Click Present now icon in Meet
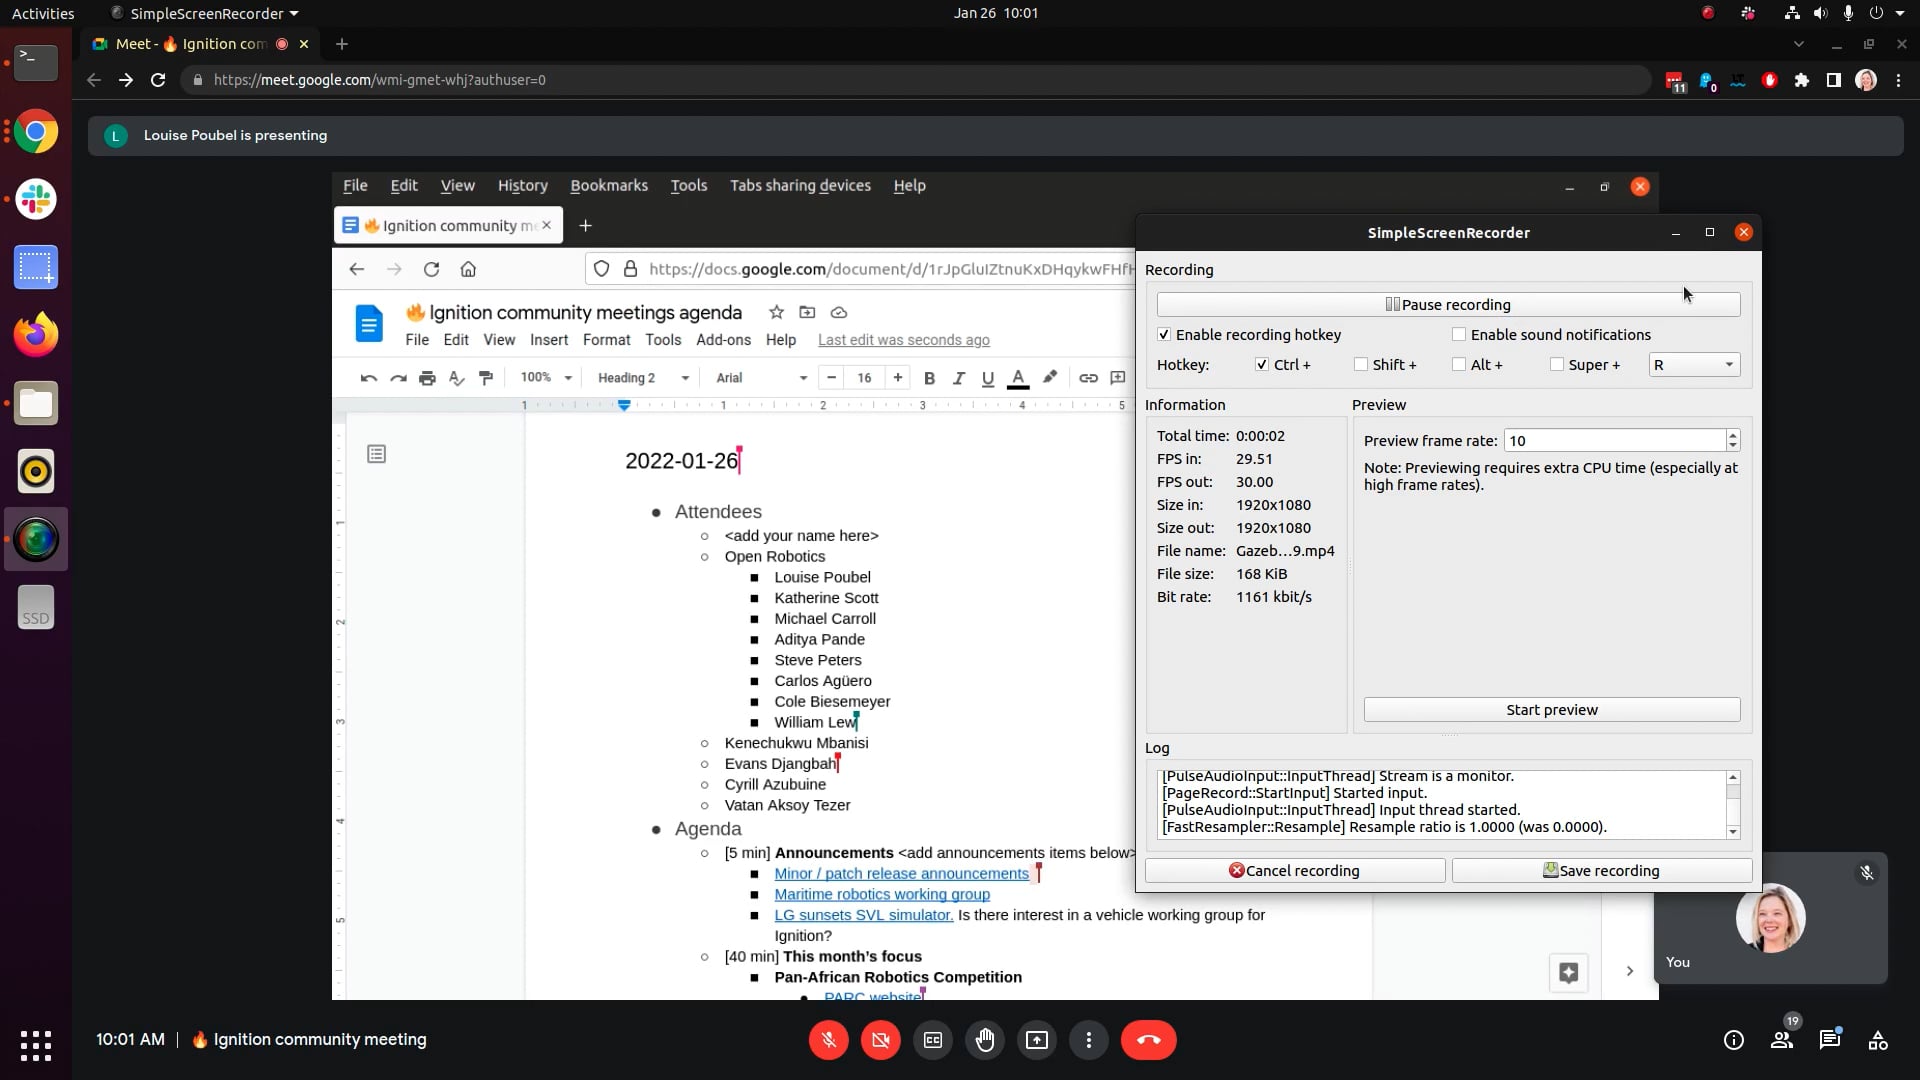Viewport: 1920px width, 1080px height. pyautogui.click(x=1037, y=1040)
